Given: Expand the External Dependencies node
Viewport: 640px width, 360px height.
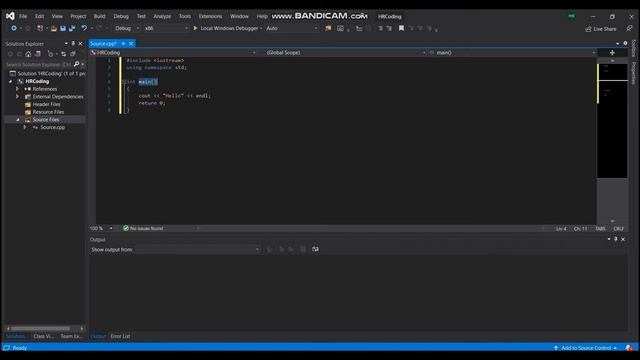Looking at the screenshot, I should [17, 96].
